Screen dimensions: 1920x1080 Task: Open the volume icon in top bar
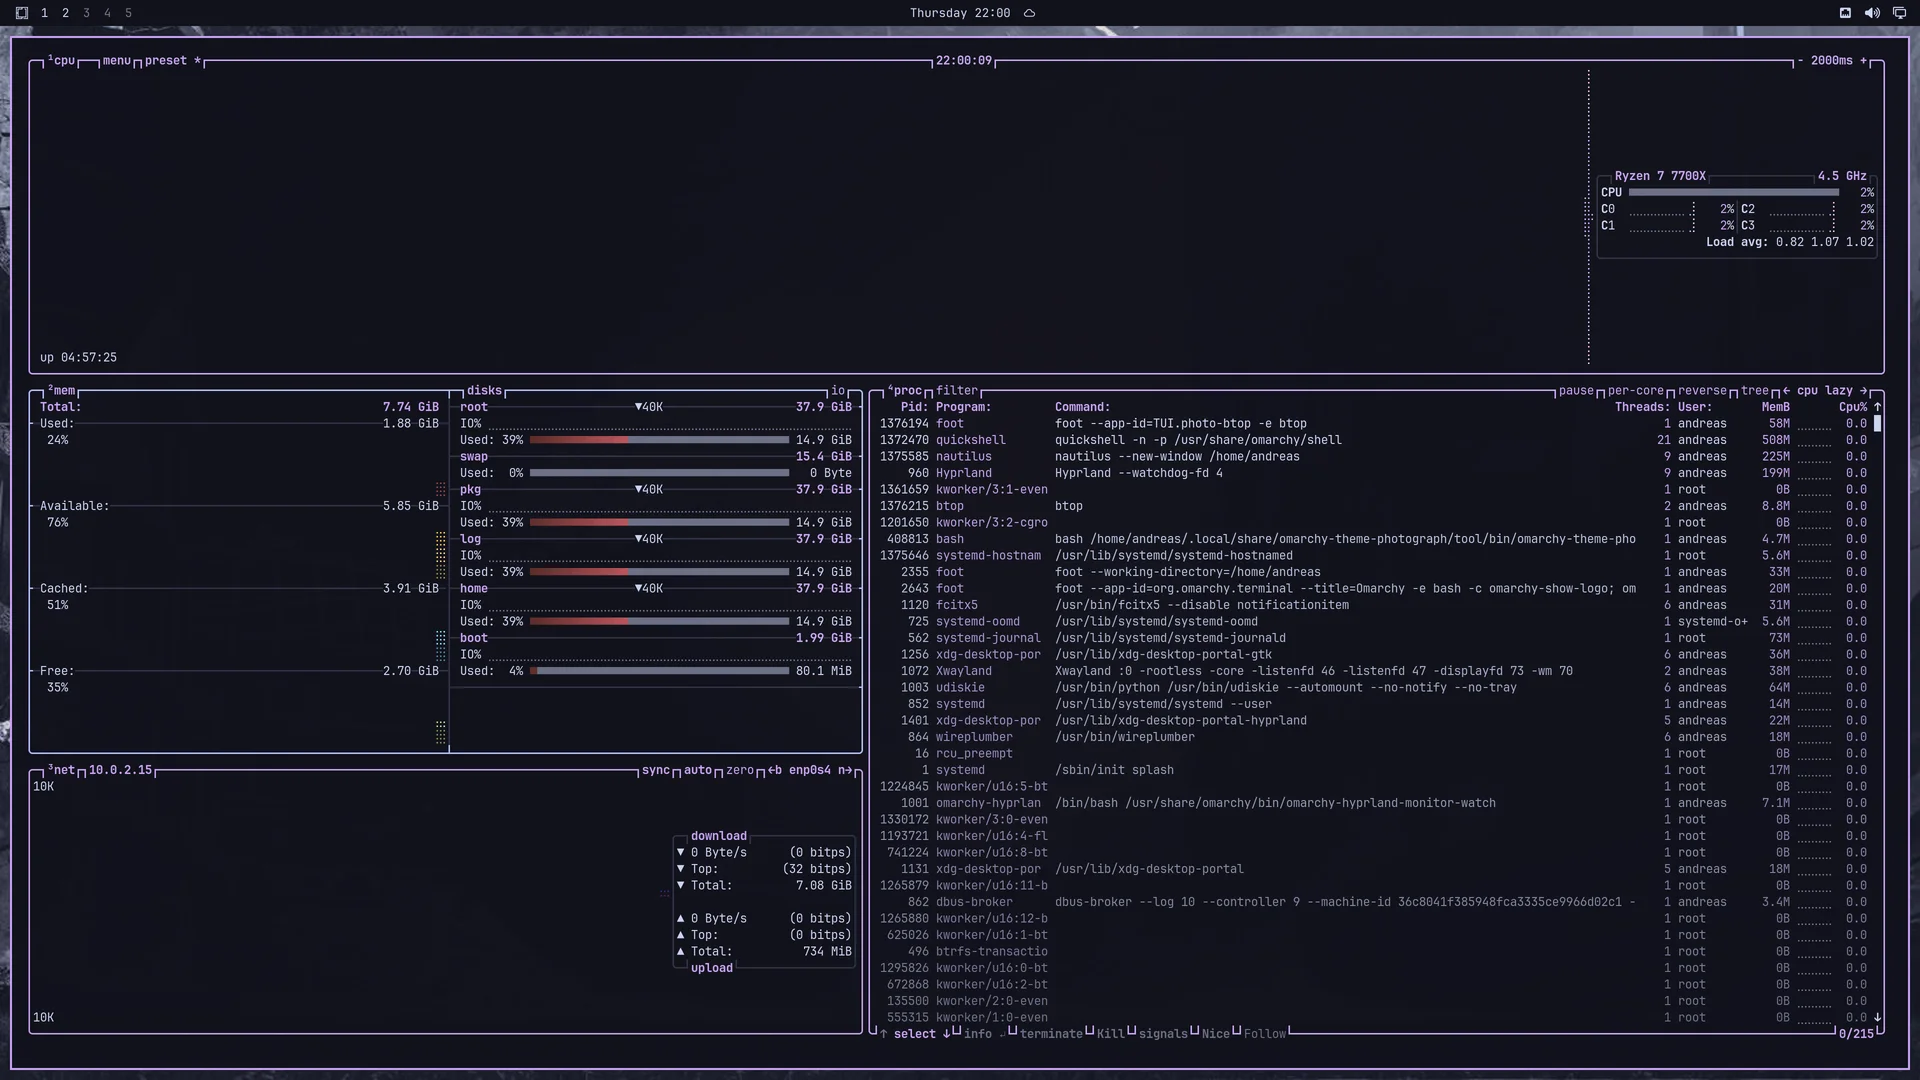pos(1872,13)
